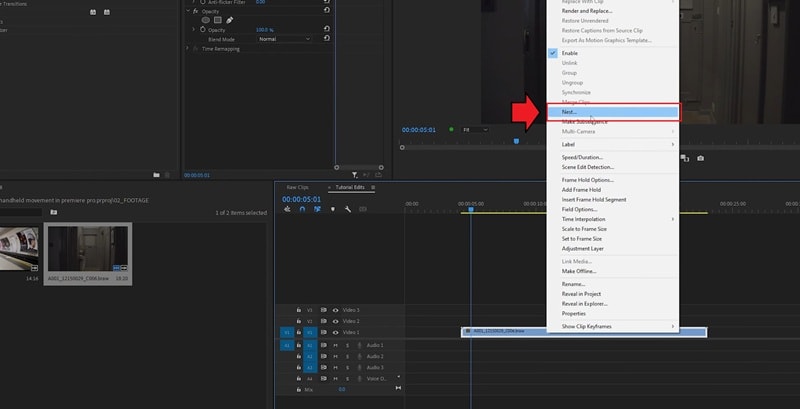800x409 pixels.
Task: Select the hallway A001 .braw clip thumbnail
Action: 88,249
